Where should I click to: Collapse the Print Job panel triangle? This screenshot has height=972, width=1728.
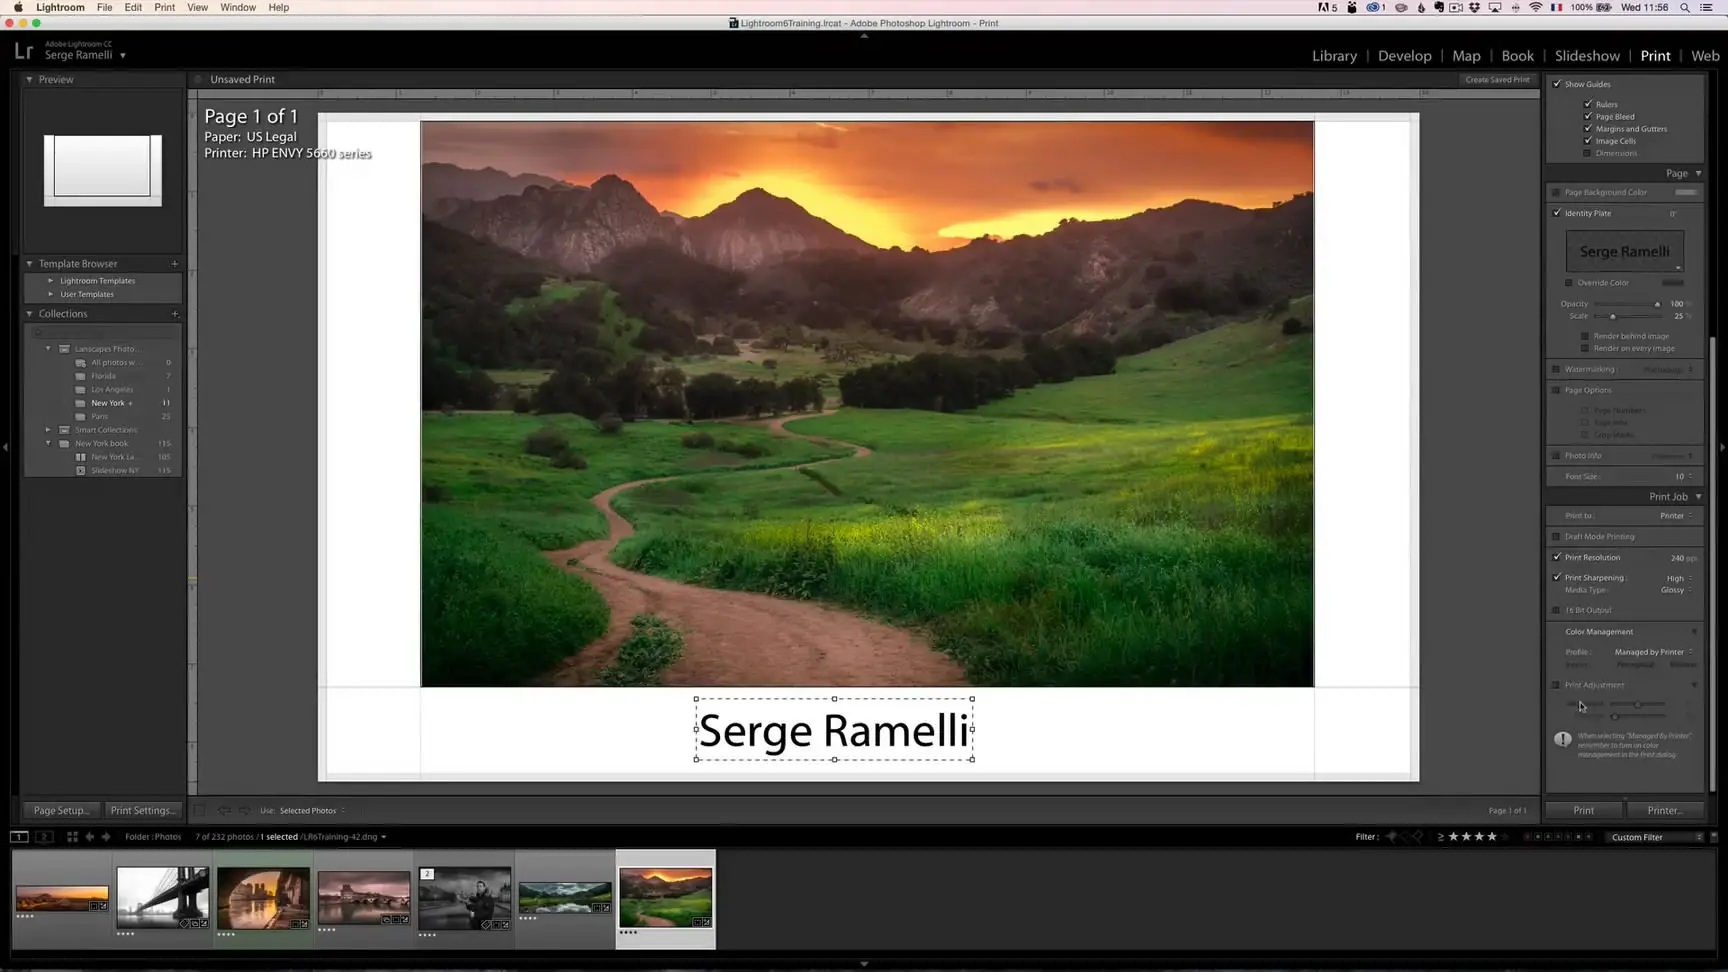(1698, 497)
